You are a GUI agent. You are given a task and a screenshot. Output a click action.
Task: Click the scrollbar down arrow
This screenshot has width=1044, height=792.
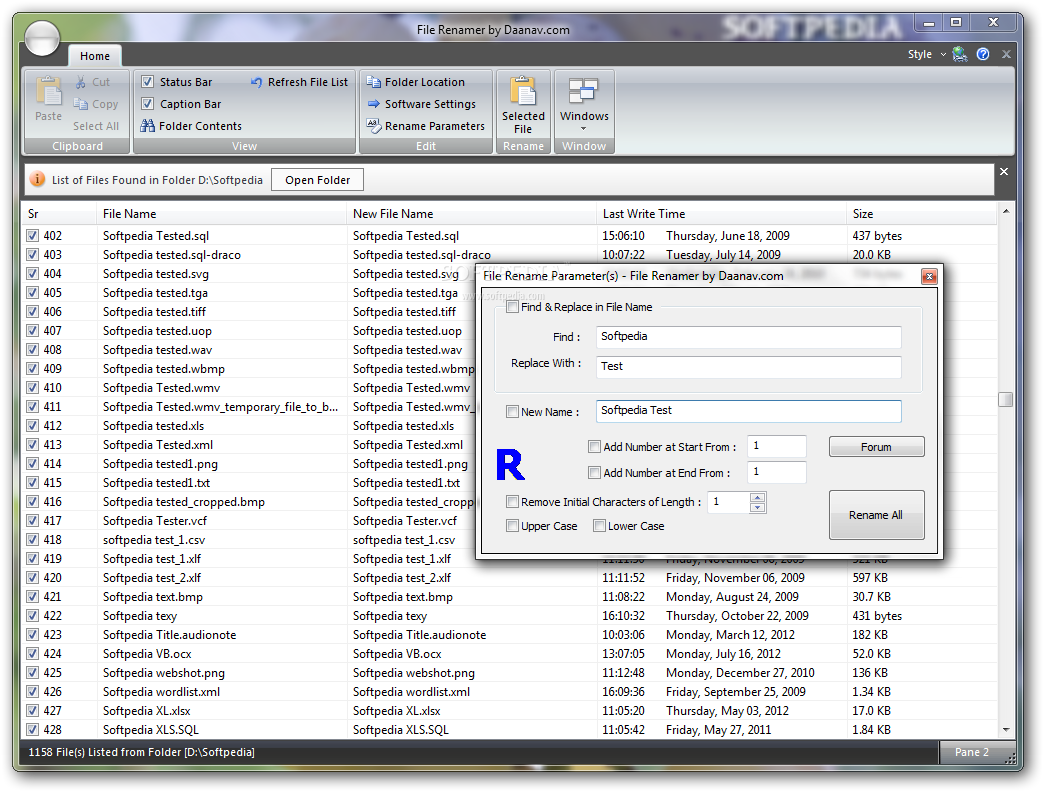1005,730
